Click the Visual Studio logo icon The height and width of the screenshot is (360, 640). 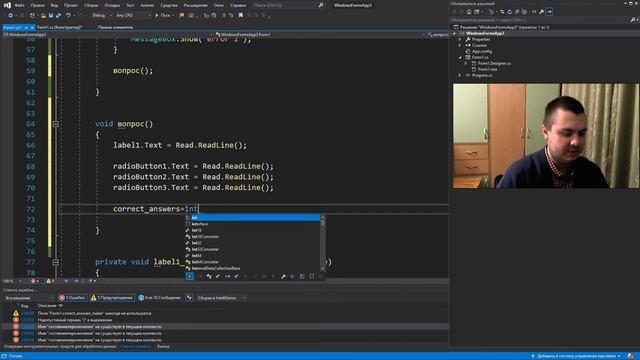click(7, 5)
